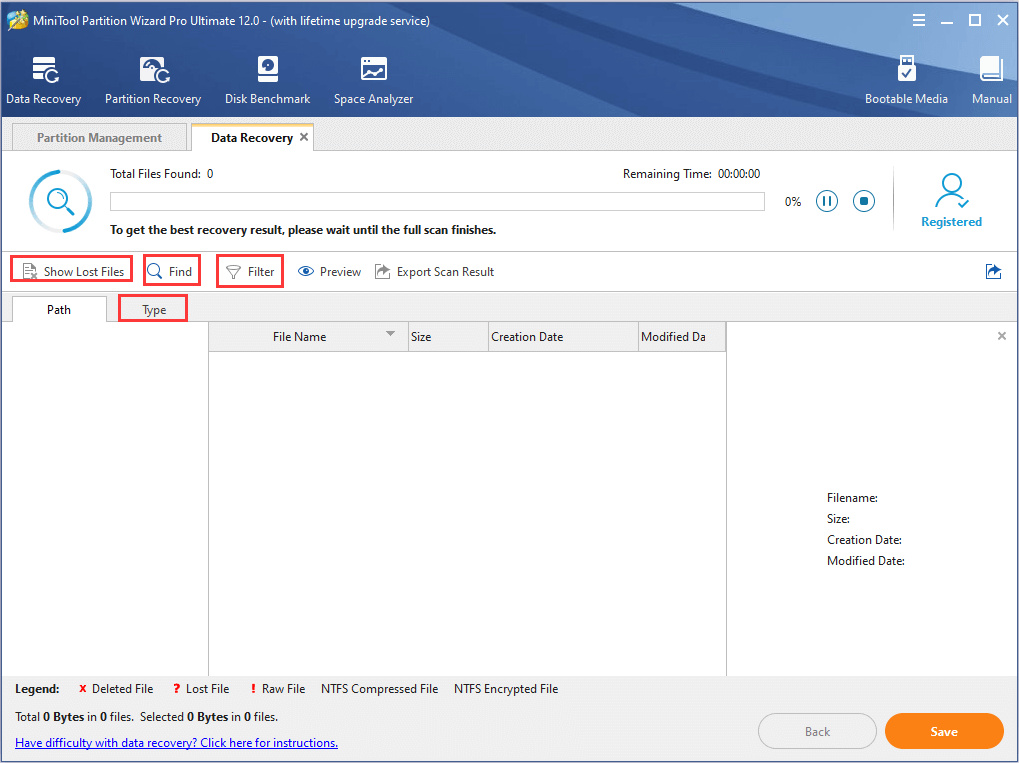
Task: Open the Find tool
Action: tap(170, 272)
